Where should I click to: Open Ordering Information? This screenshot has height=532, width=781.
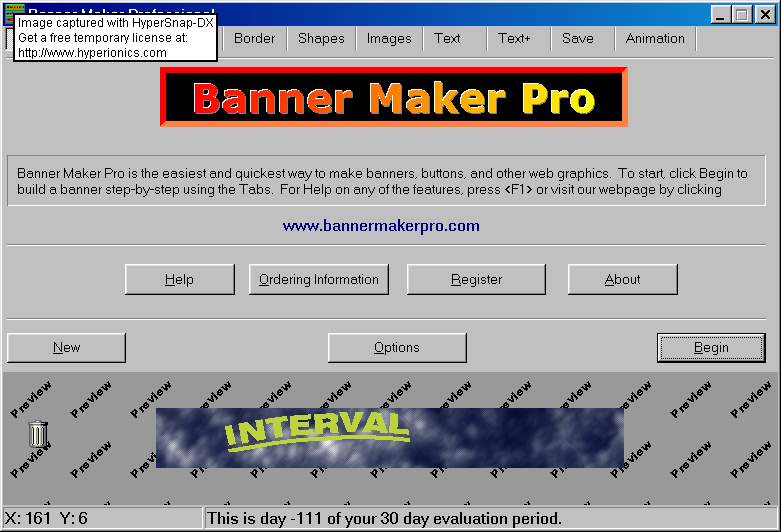pos(319,279)
